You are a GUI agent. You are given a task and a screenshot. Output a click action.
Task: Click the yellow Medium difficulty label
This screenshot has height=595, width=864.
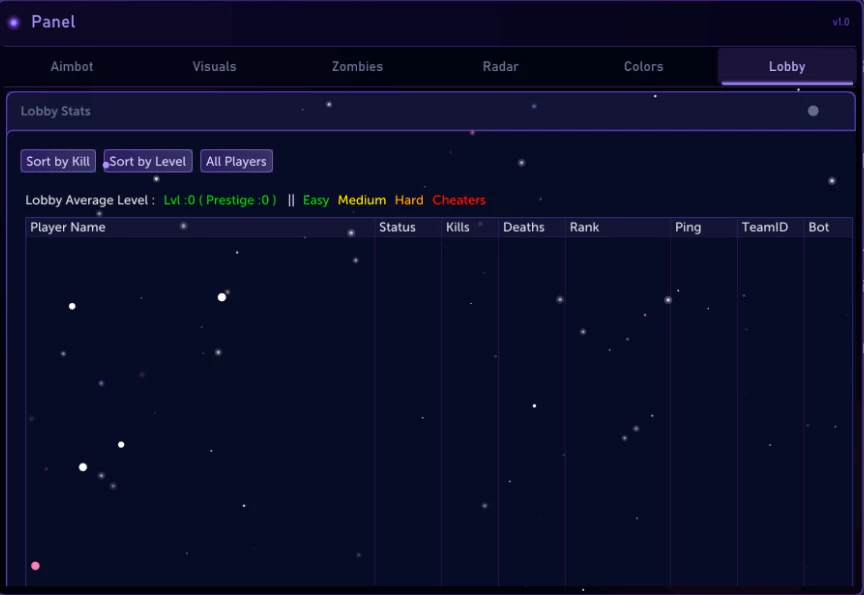coord(361,200)
